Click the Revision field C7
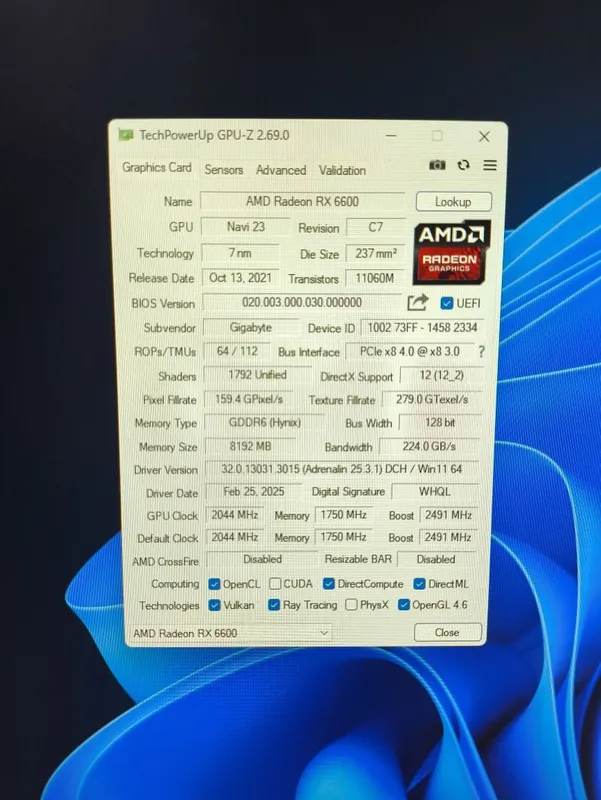 point(375,227)
